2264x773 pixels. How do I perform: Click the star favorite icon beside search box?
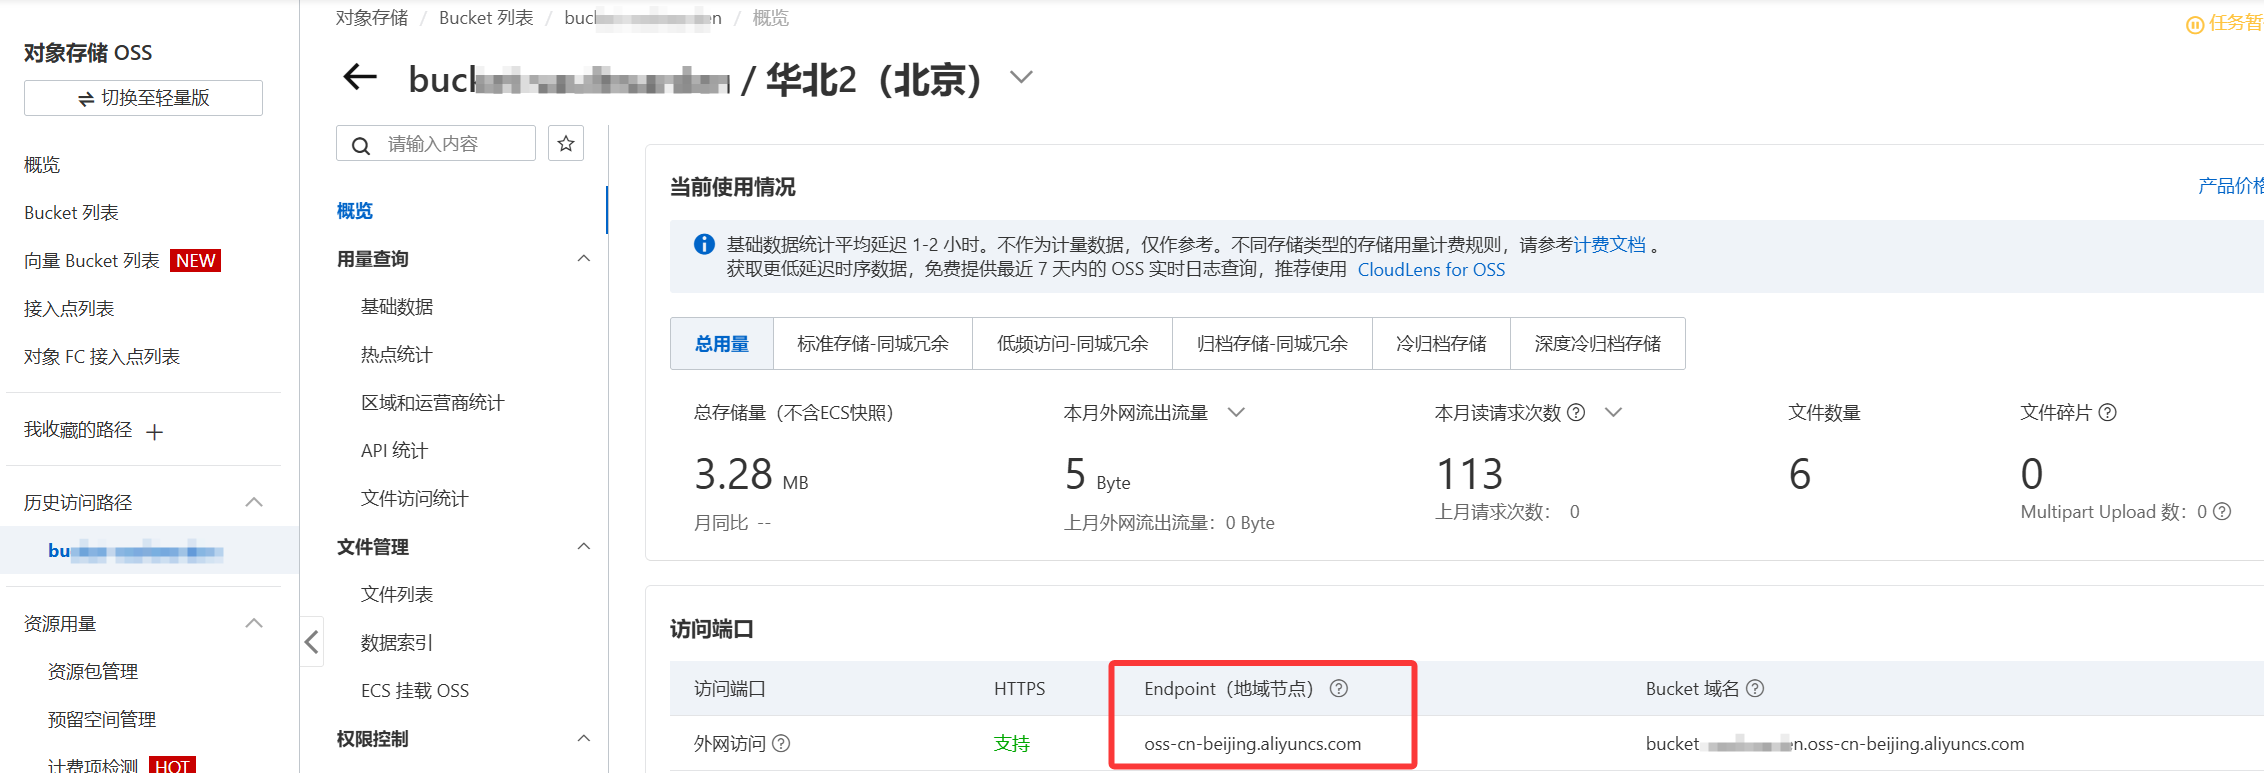[566, 144]
